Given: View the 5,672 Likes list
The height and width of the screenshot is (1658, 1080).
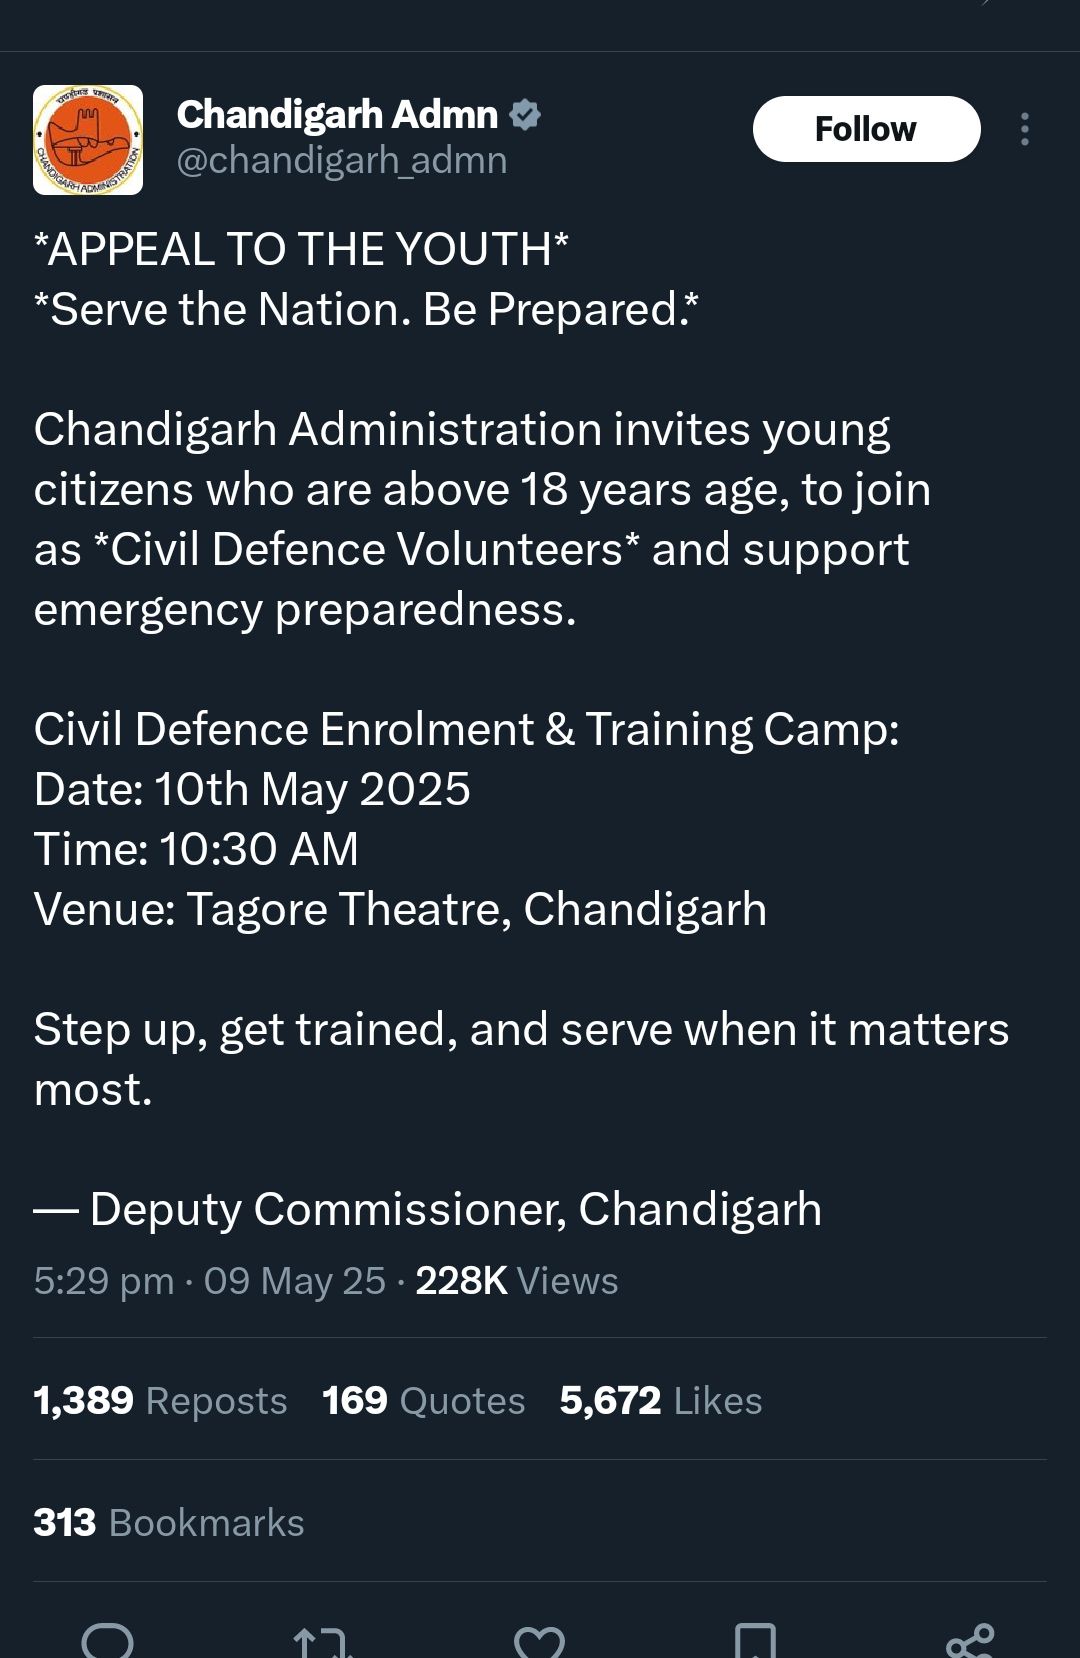Looking at the screenshot, I should click(661, 1400).
